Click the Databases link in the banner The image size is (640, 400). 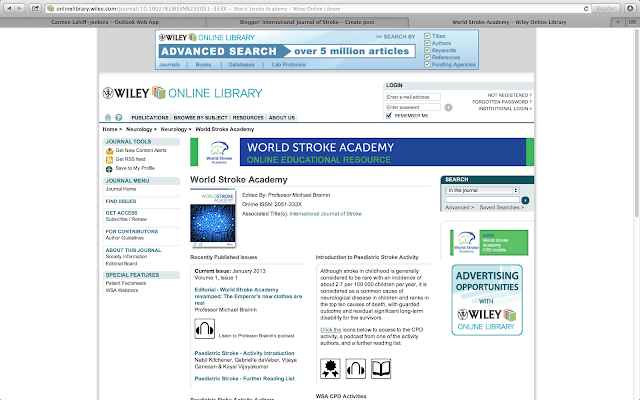point(241,64)
